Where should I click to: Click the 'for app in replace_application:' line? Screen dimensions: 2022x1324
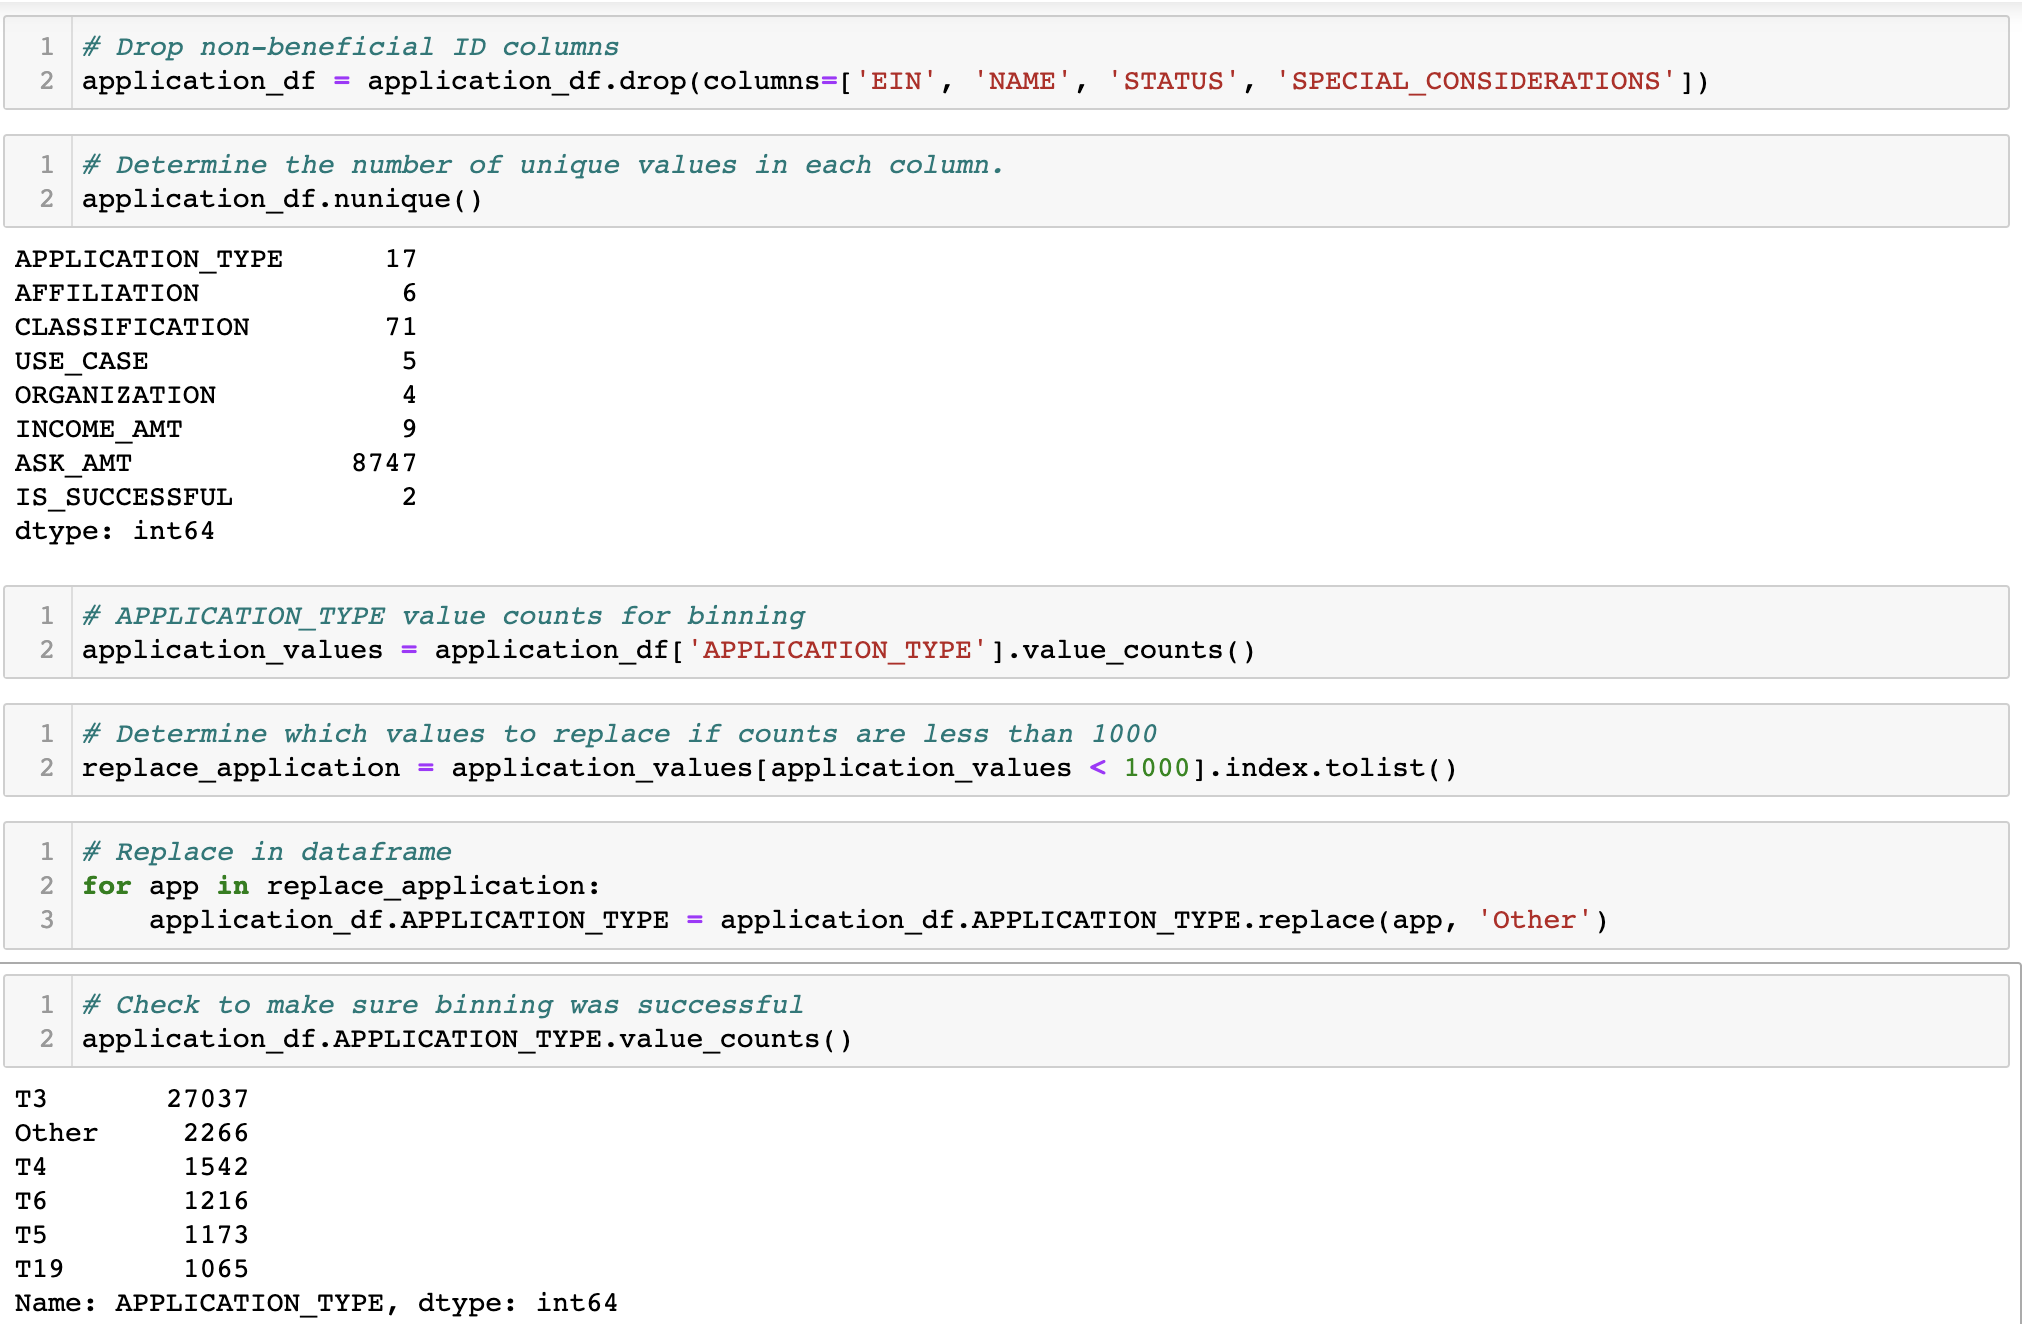341,886
